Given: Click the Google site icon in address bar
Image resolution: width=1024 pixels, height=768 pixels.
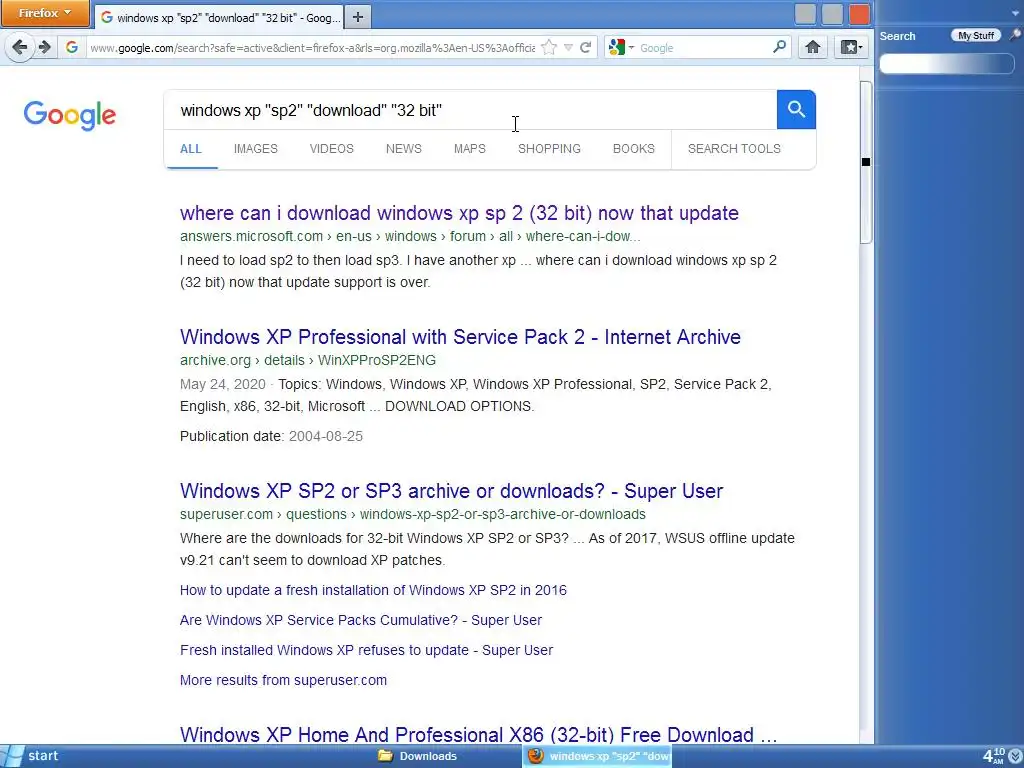Looking at the screenshot, I should [72, 47].
